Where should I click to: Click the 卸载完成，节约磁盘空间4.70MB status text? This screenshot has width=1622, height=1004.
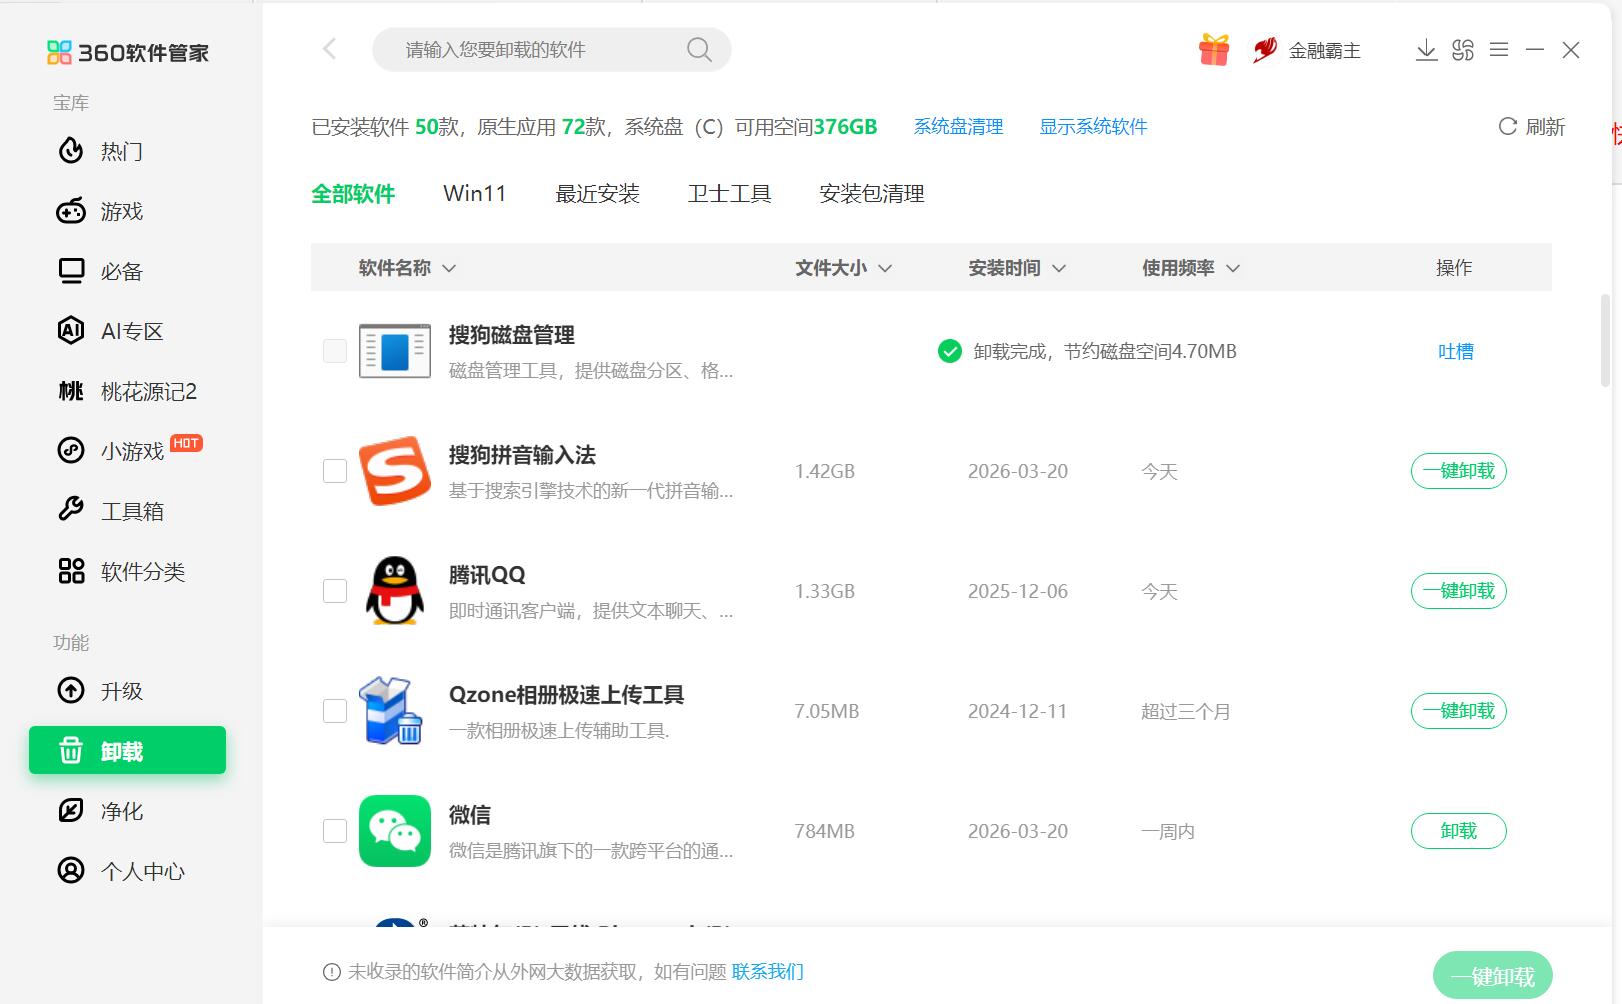1105,351
